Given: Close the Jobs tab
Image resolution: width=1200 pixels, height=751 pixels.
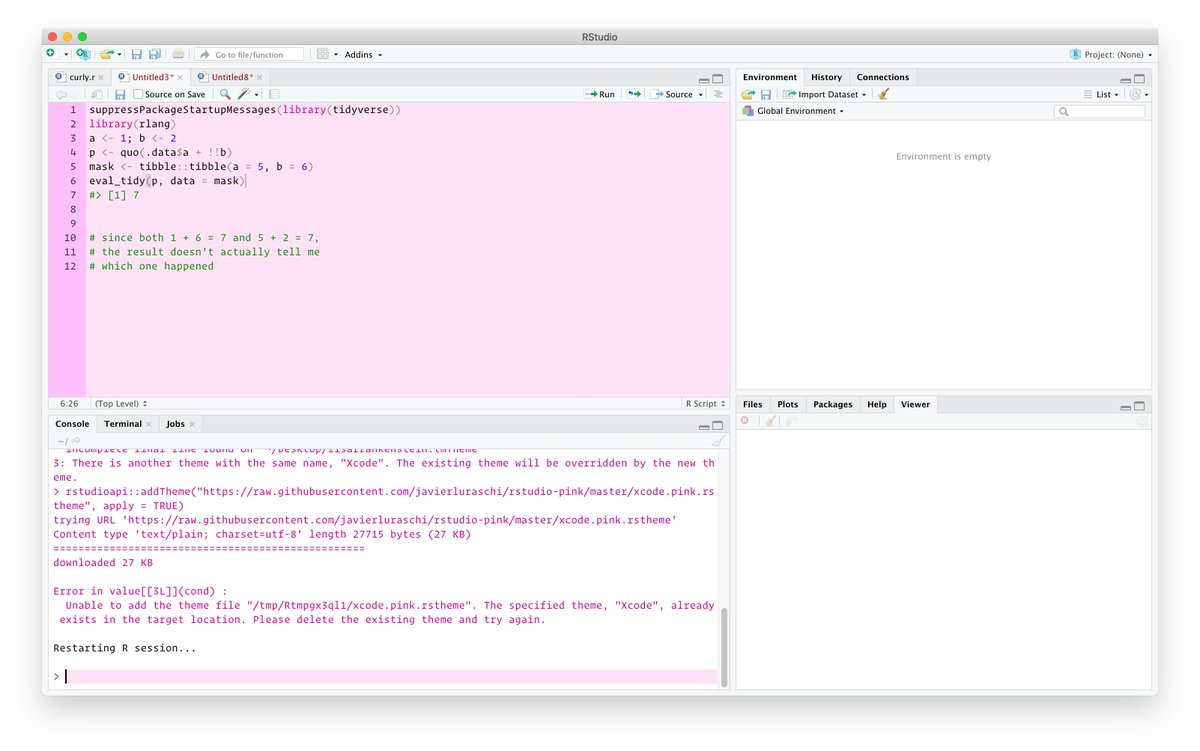Looking at the screenshot, I should coord(192,424).
